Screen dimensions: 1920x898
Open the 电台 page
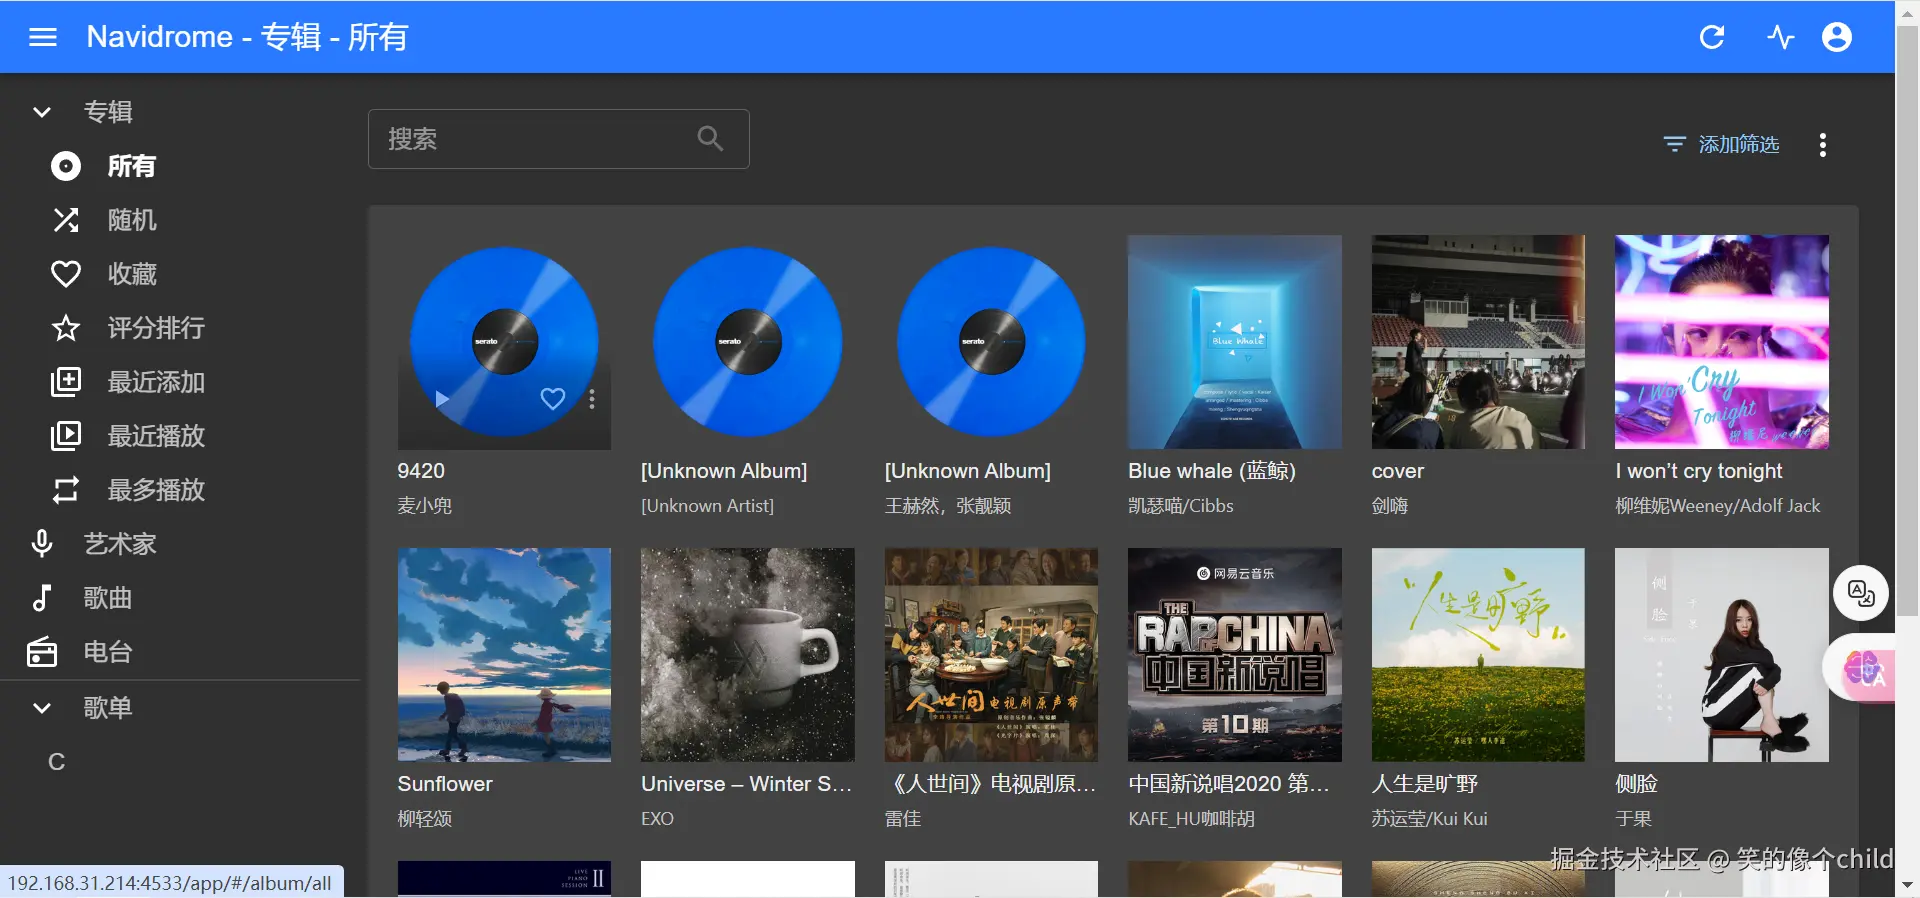[x=180, y=652]
